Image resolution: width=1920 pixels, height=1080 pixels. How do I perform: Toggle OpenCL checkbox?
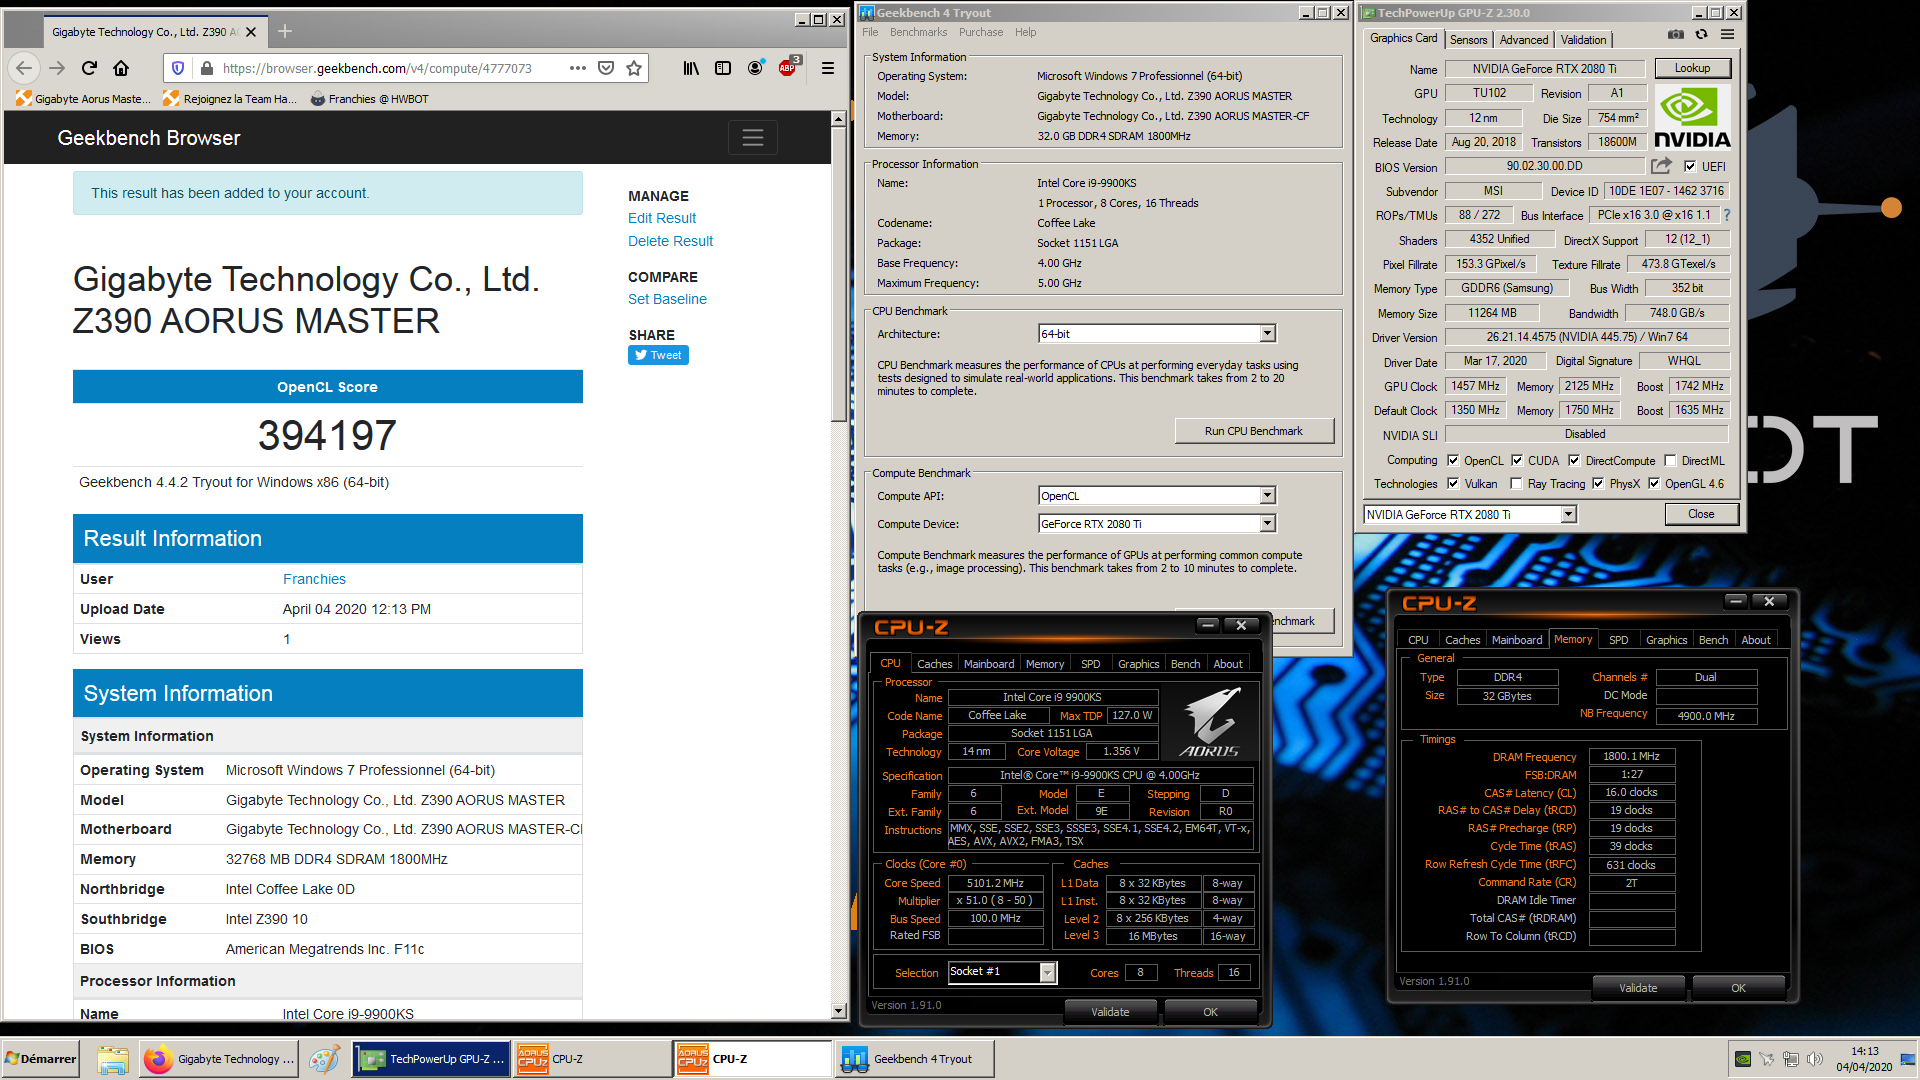click(1453, 461)
